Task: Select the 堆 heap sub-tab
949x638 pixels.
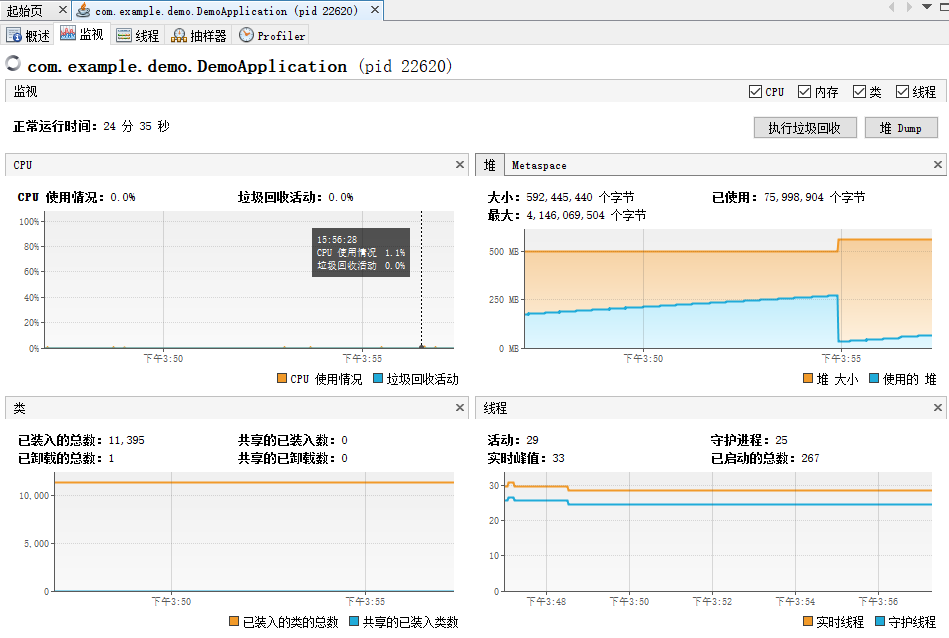Action: coord(489,165)
